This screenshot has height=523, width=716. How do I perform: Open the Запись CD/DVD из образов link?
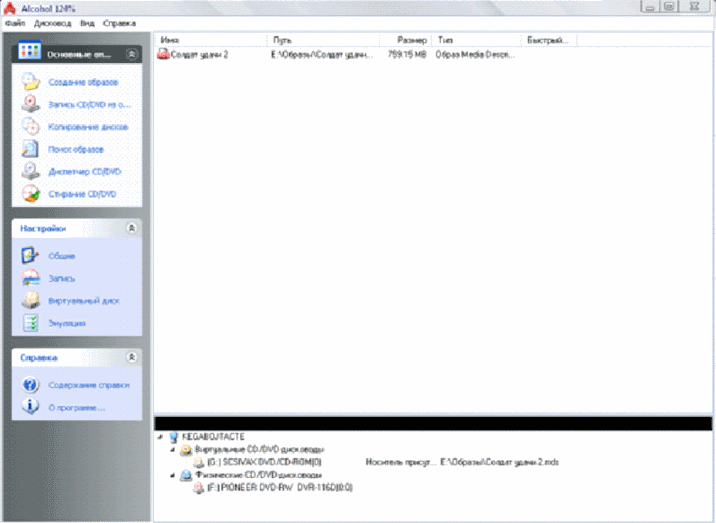[90, 105]
